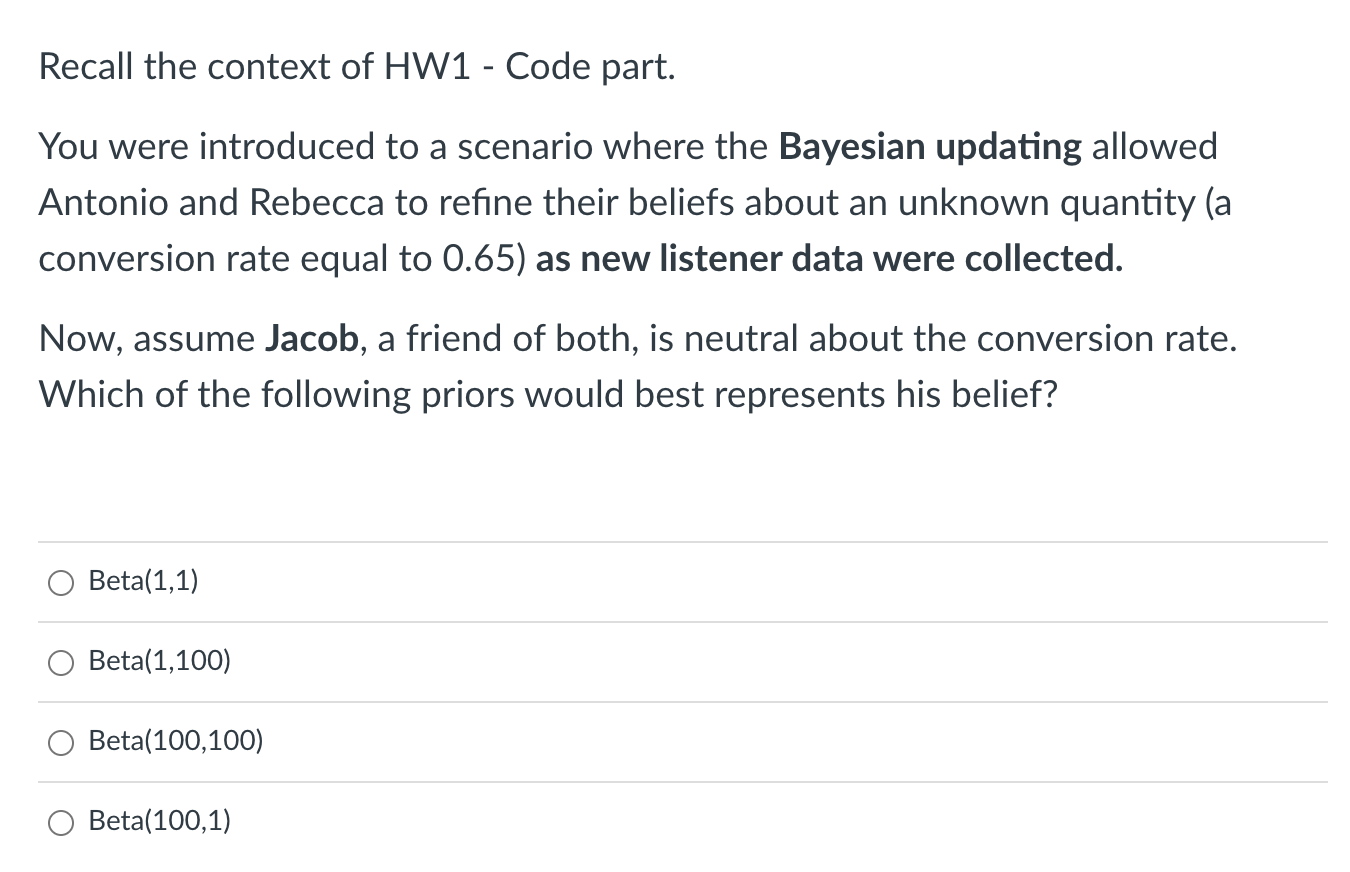Image resolution: width=1350 pixels, height=872 pixels.
Task: Mark the last answer option
Action: point(62,822)
